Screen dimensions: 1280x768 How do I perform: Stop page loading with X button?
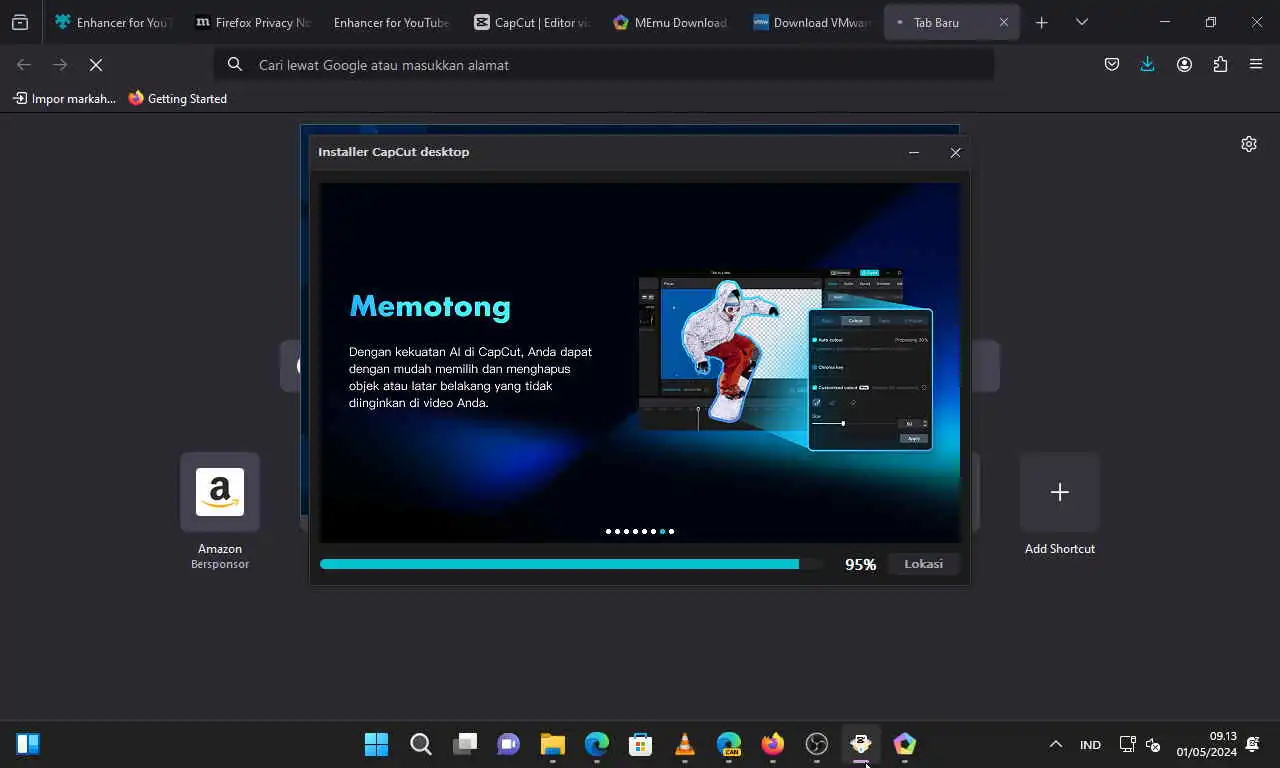(x=96, y=64)
